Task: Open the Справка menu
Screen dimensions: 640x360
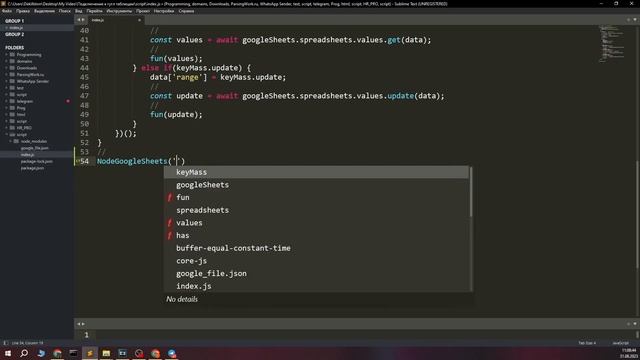Action: [x=187, y=11]
